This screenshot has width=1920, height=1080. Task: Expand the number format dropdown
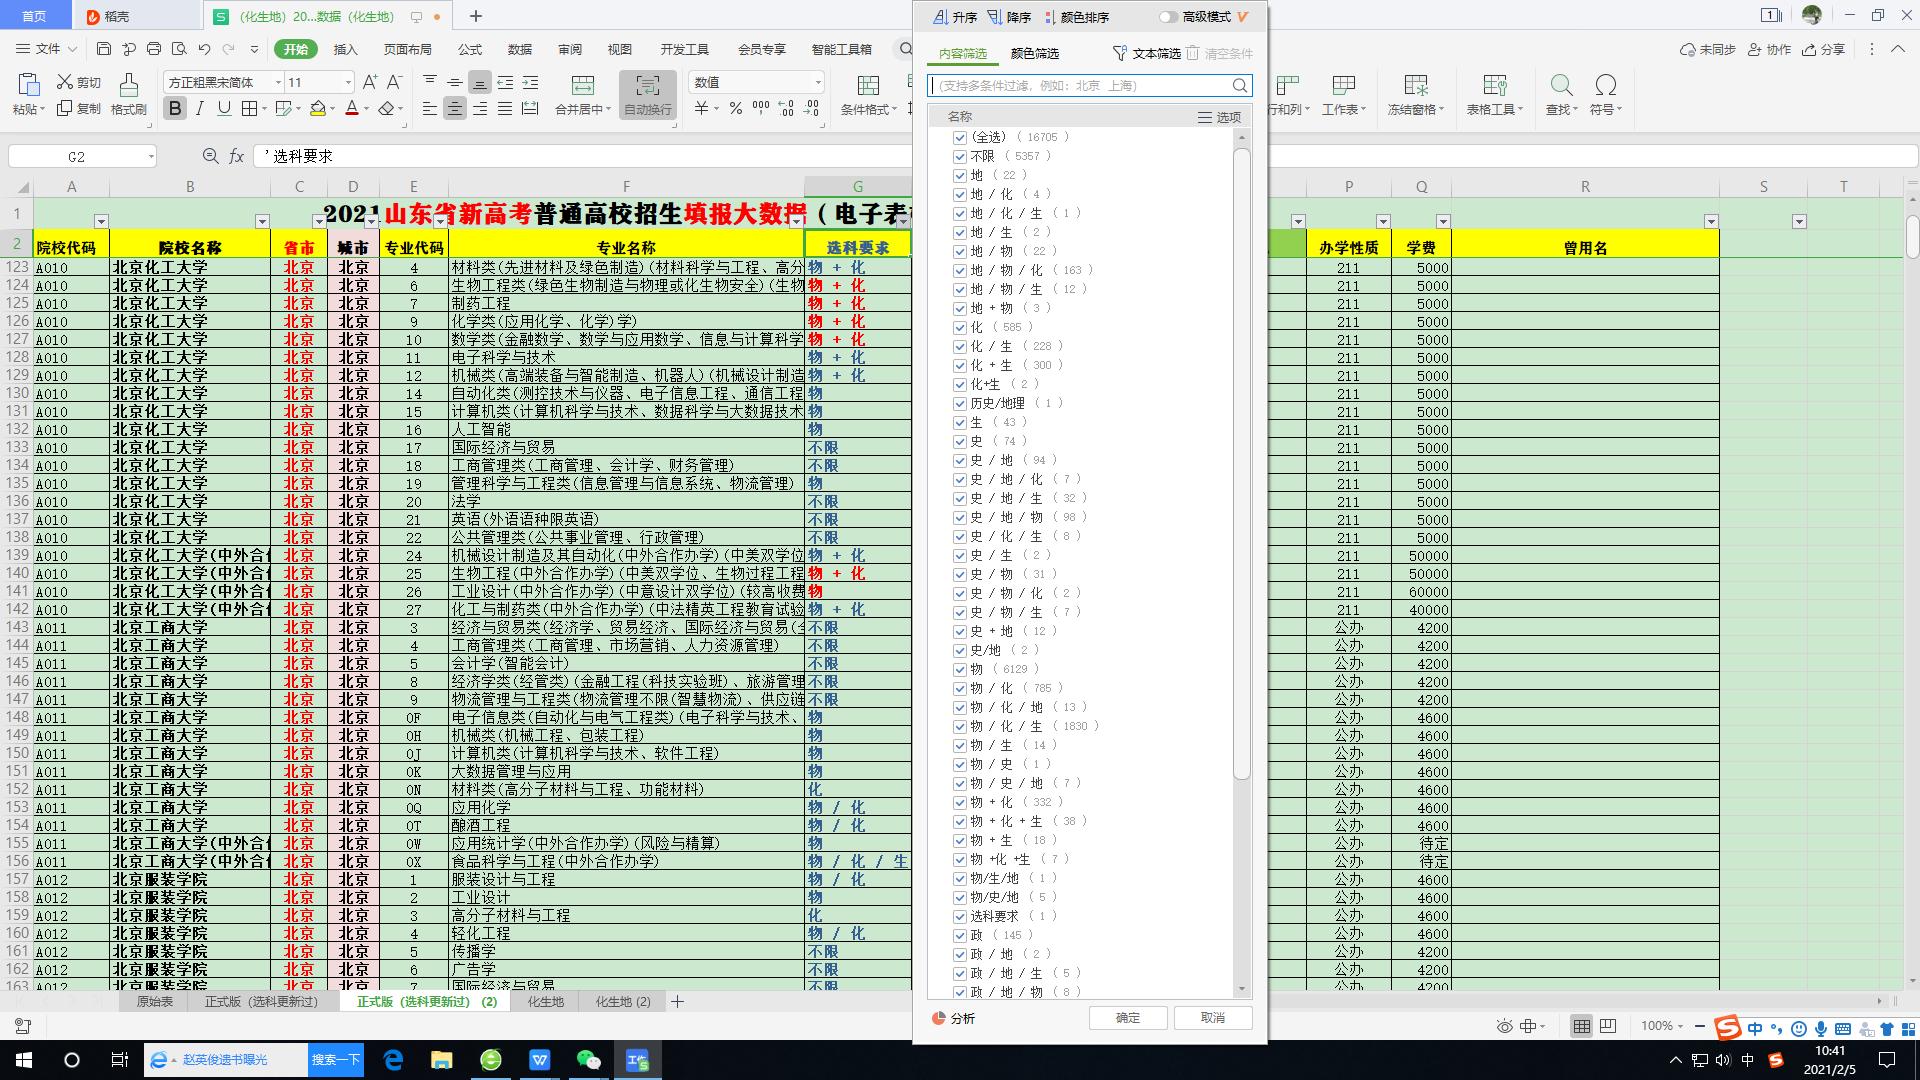817,82
